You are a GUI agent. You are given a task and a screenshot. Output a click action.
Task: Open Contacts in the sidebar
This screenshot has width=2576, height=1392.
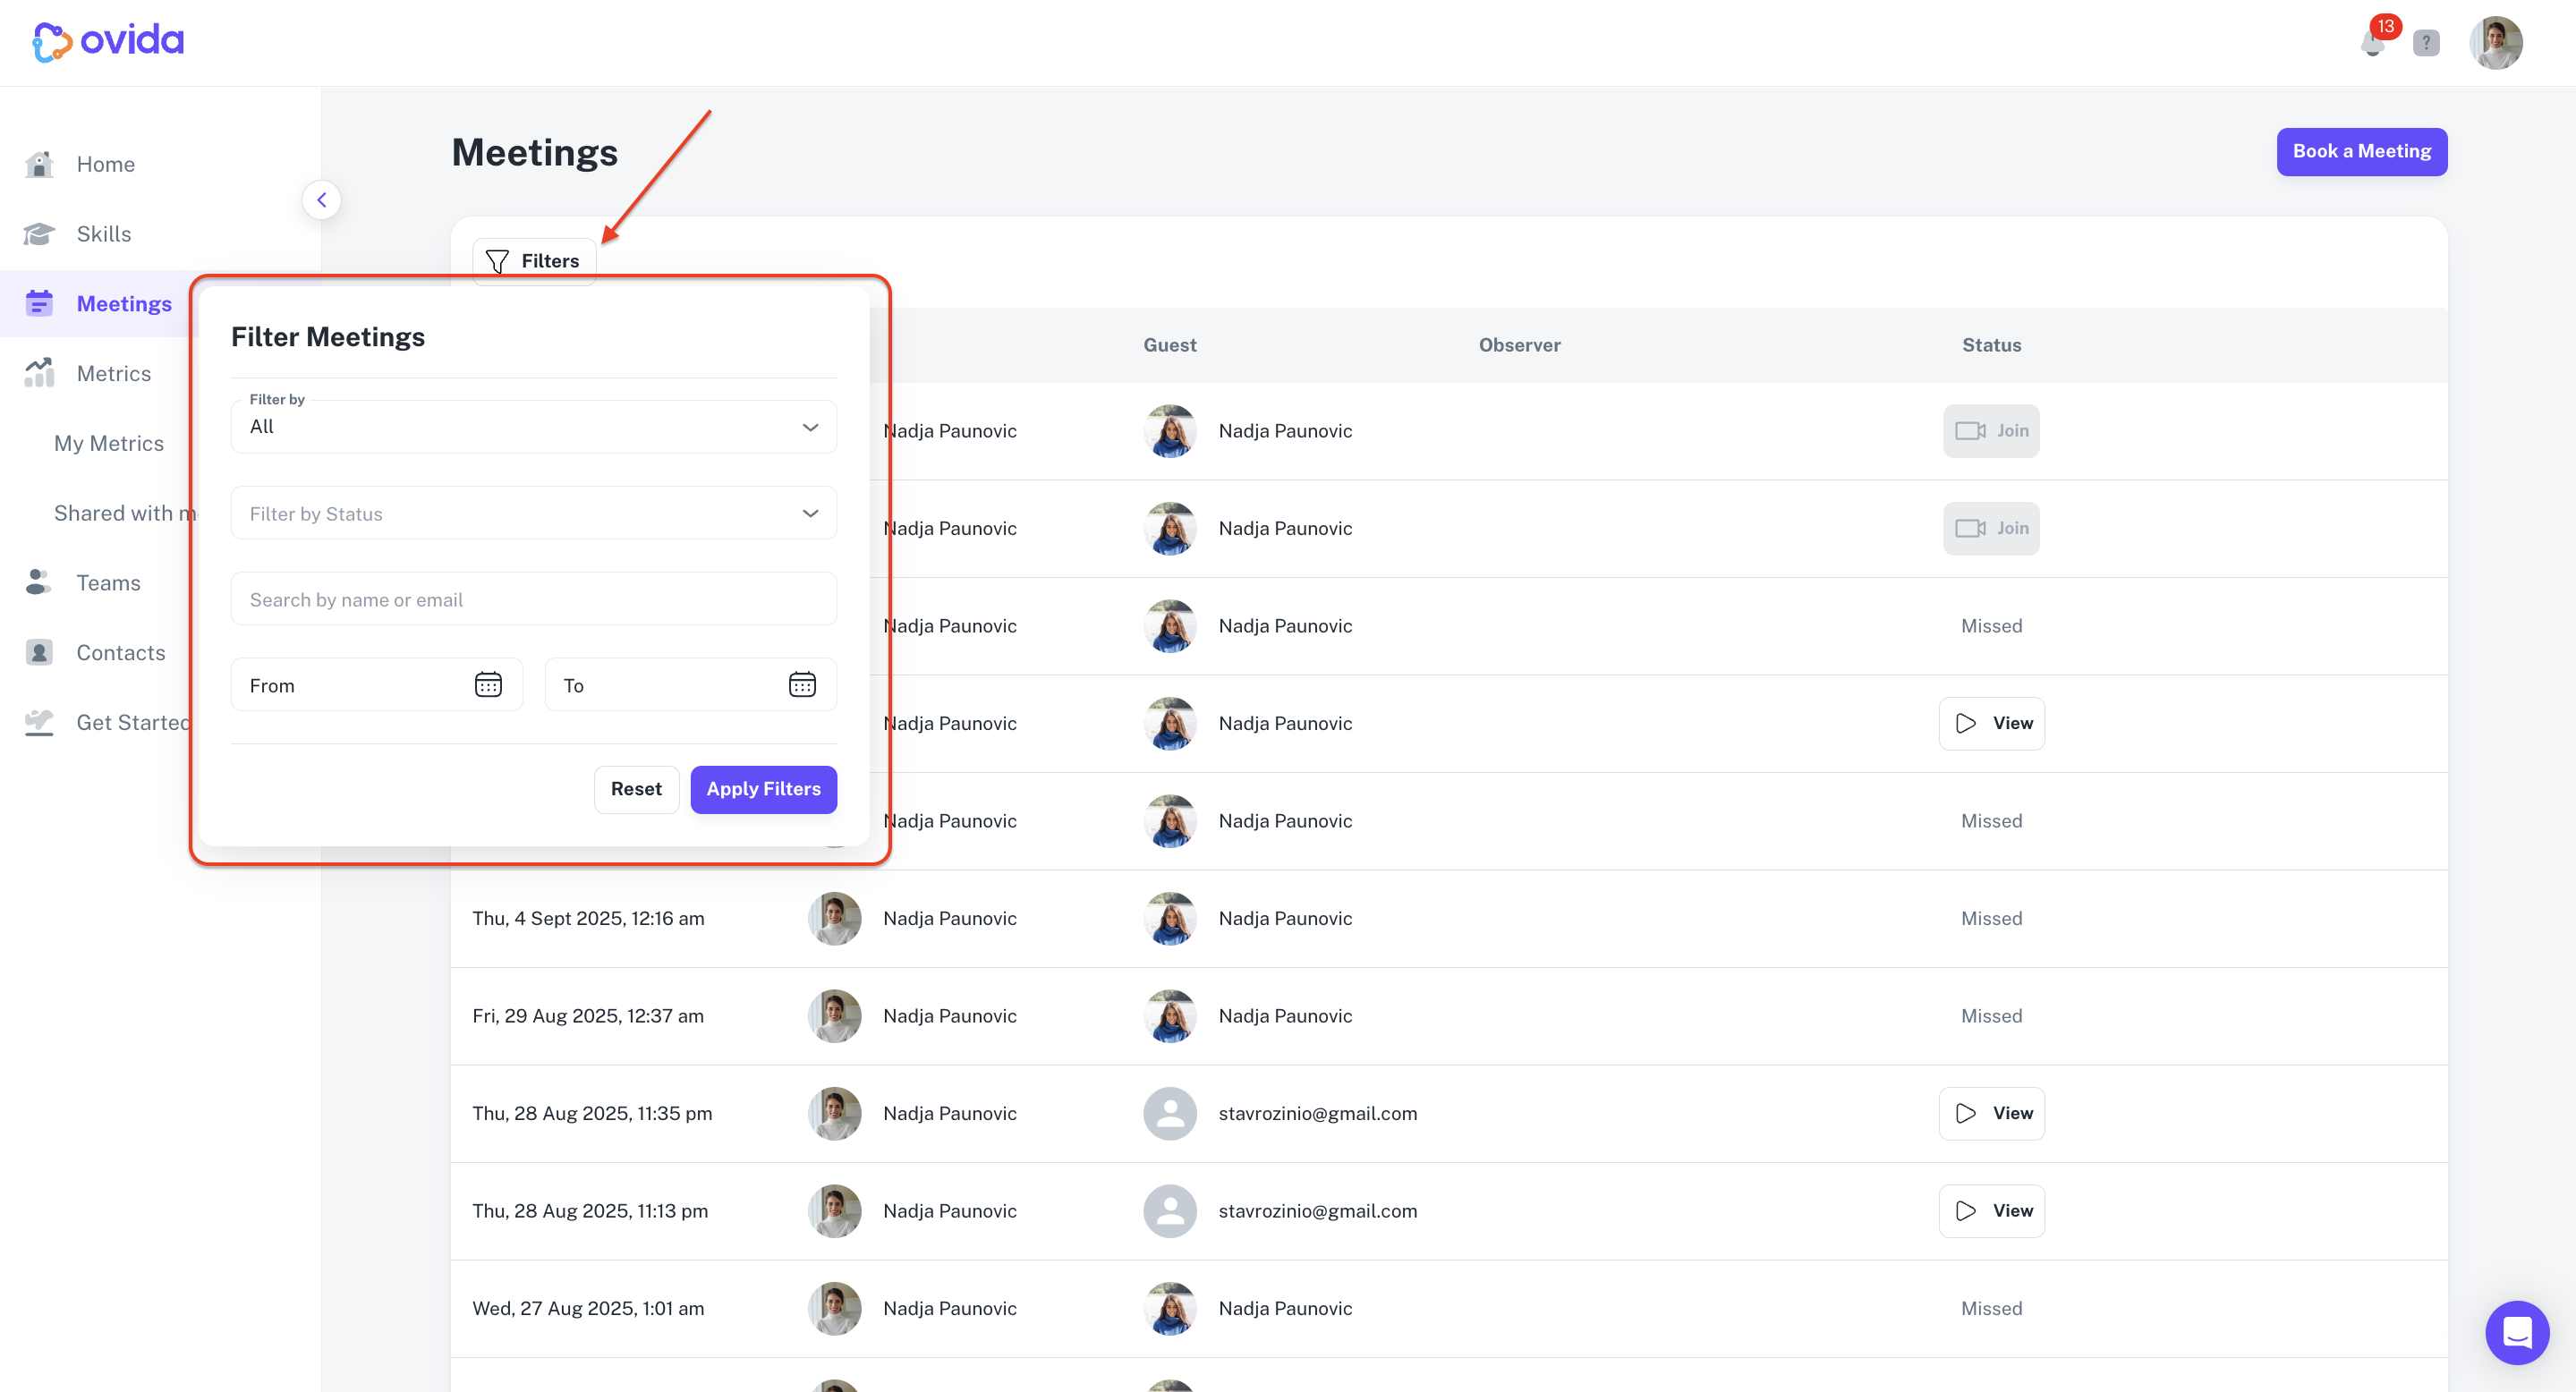(121, 653)
